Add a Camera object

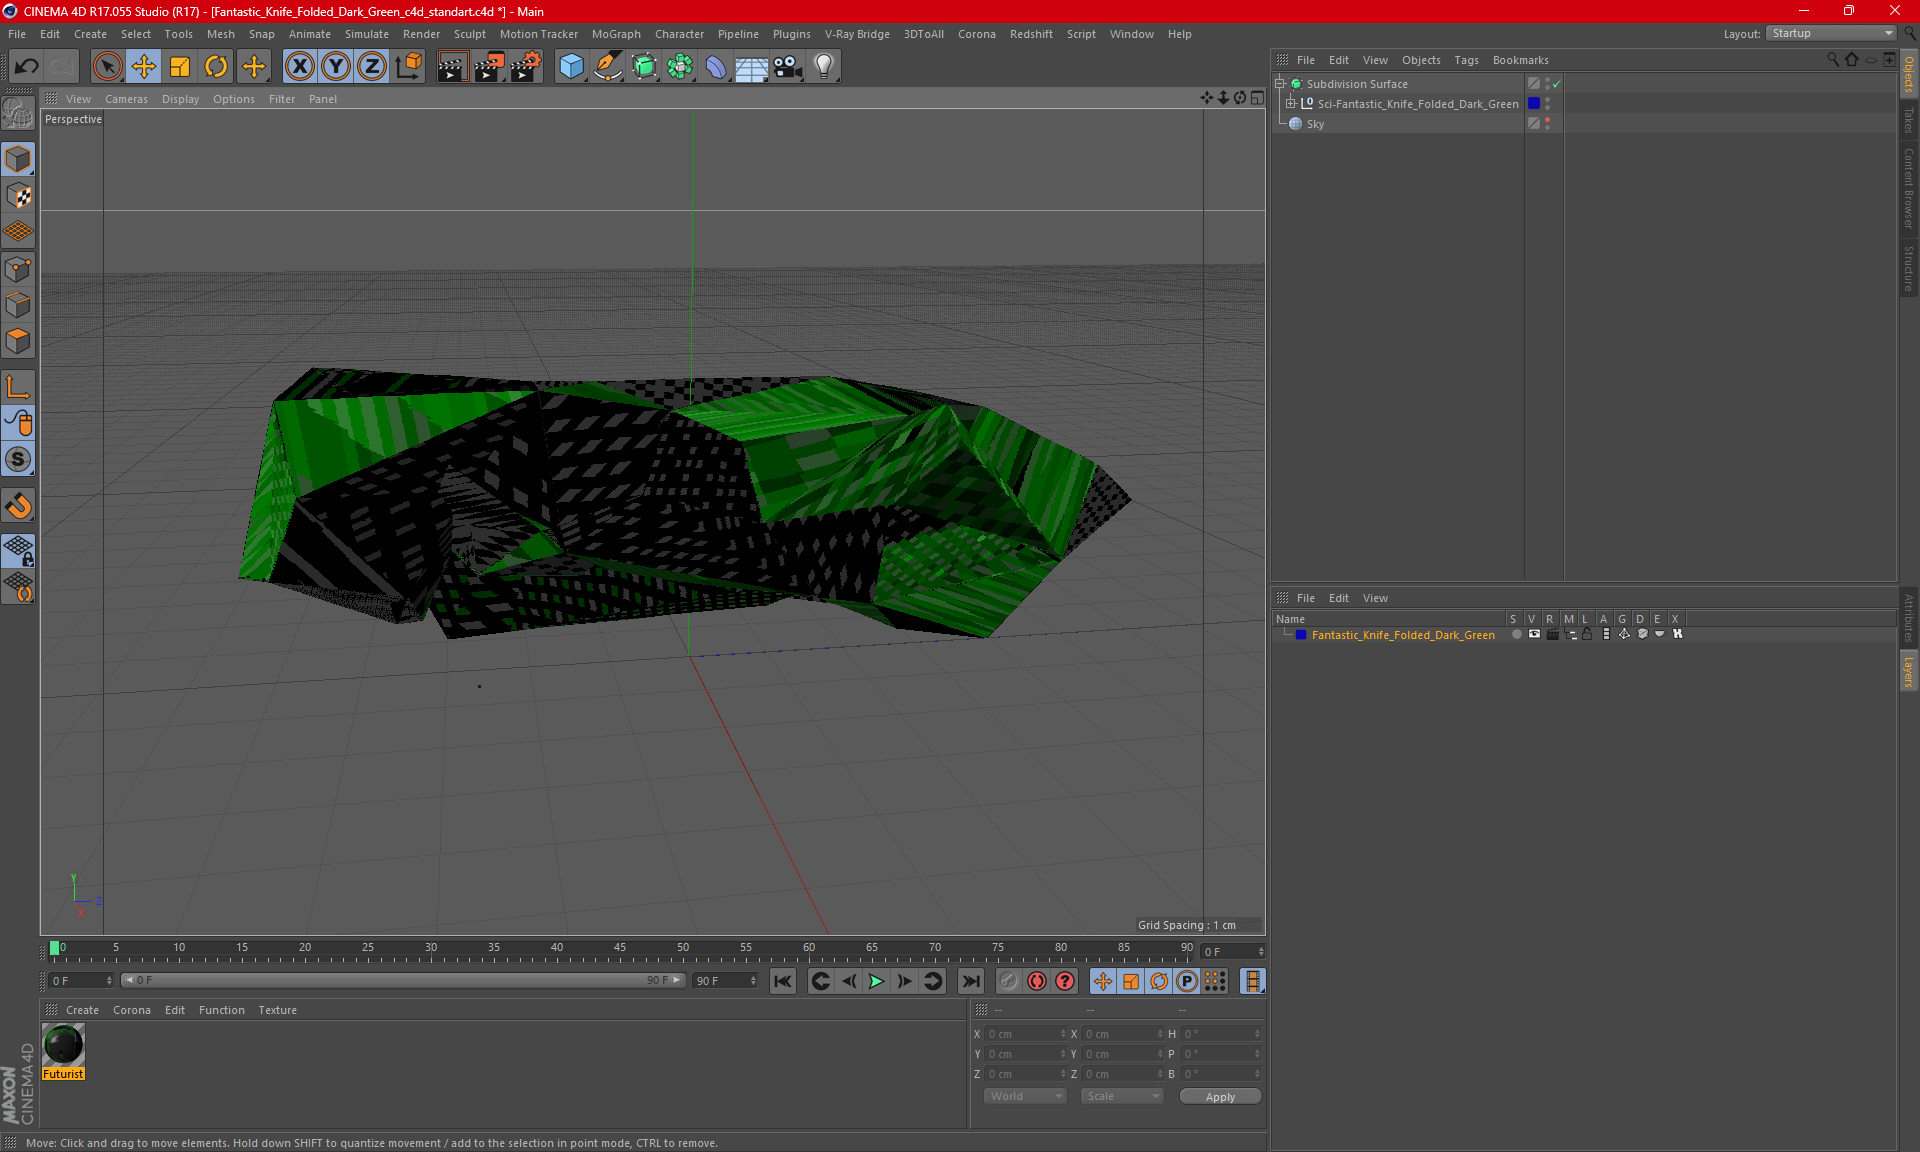788,67
